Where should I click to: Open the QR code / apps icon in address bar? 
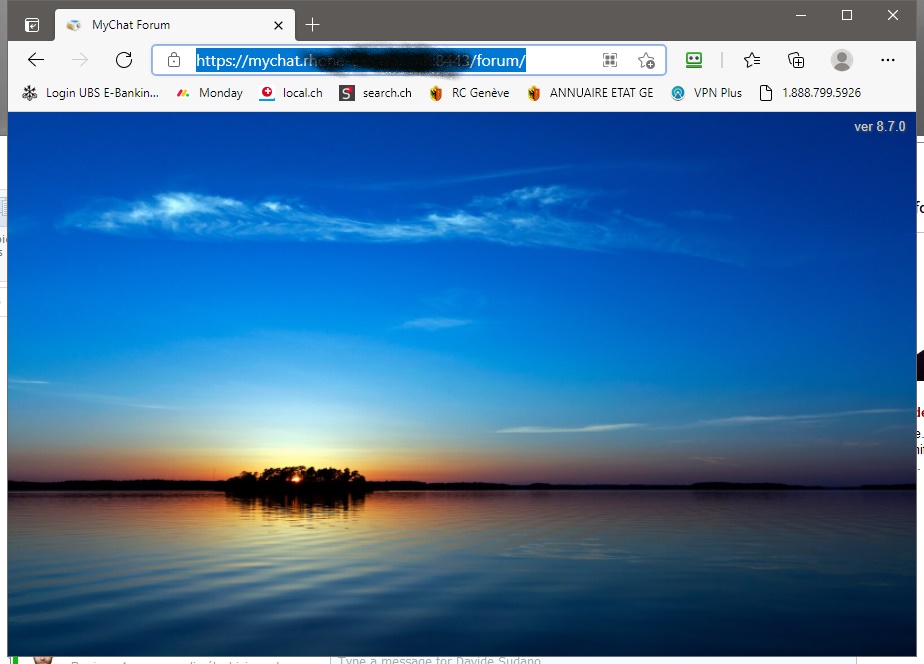click(x=610, y=61)
